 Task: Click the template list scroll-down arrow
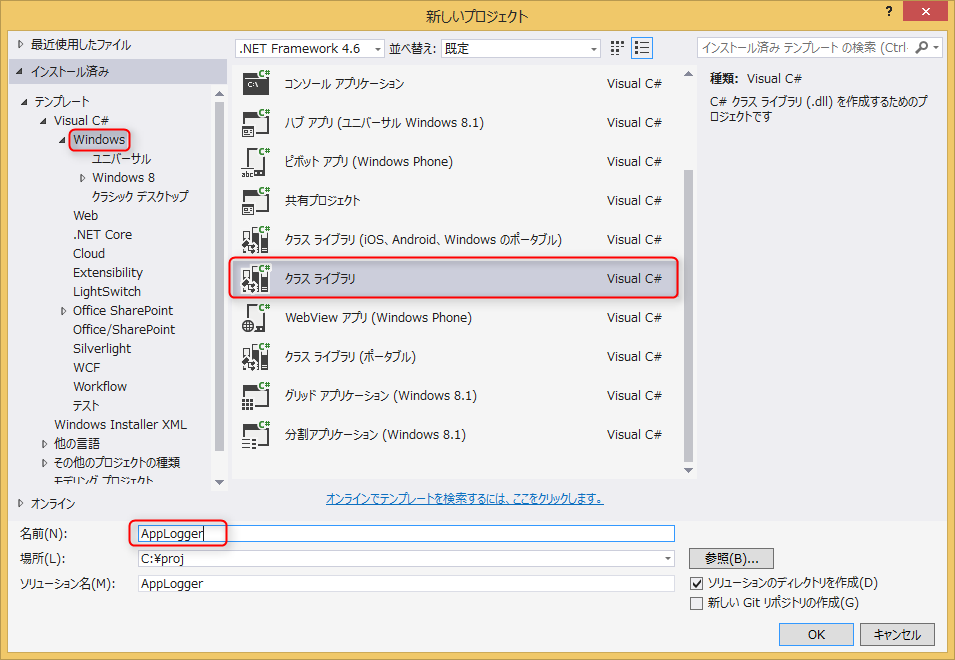(688, 471)
